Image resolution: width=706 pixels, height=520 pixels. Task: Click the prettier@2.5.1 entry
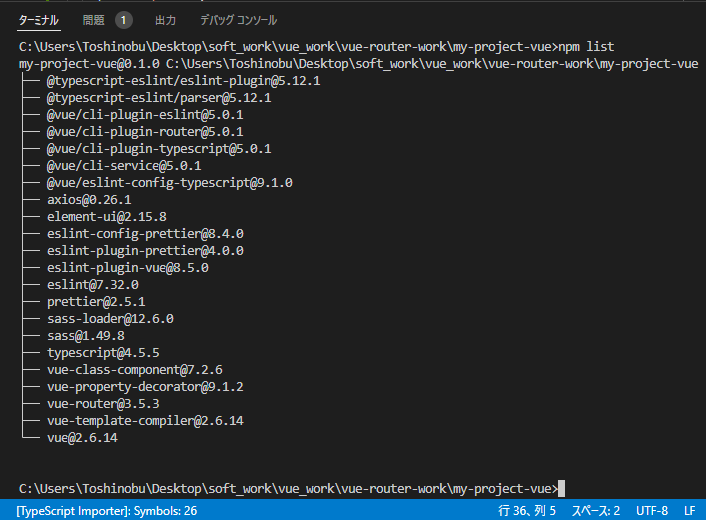click(x=96, y=302)
